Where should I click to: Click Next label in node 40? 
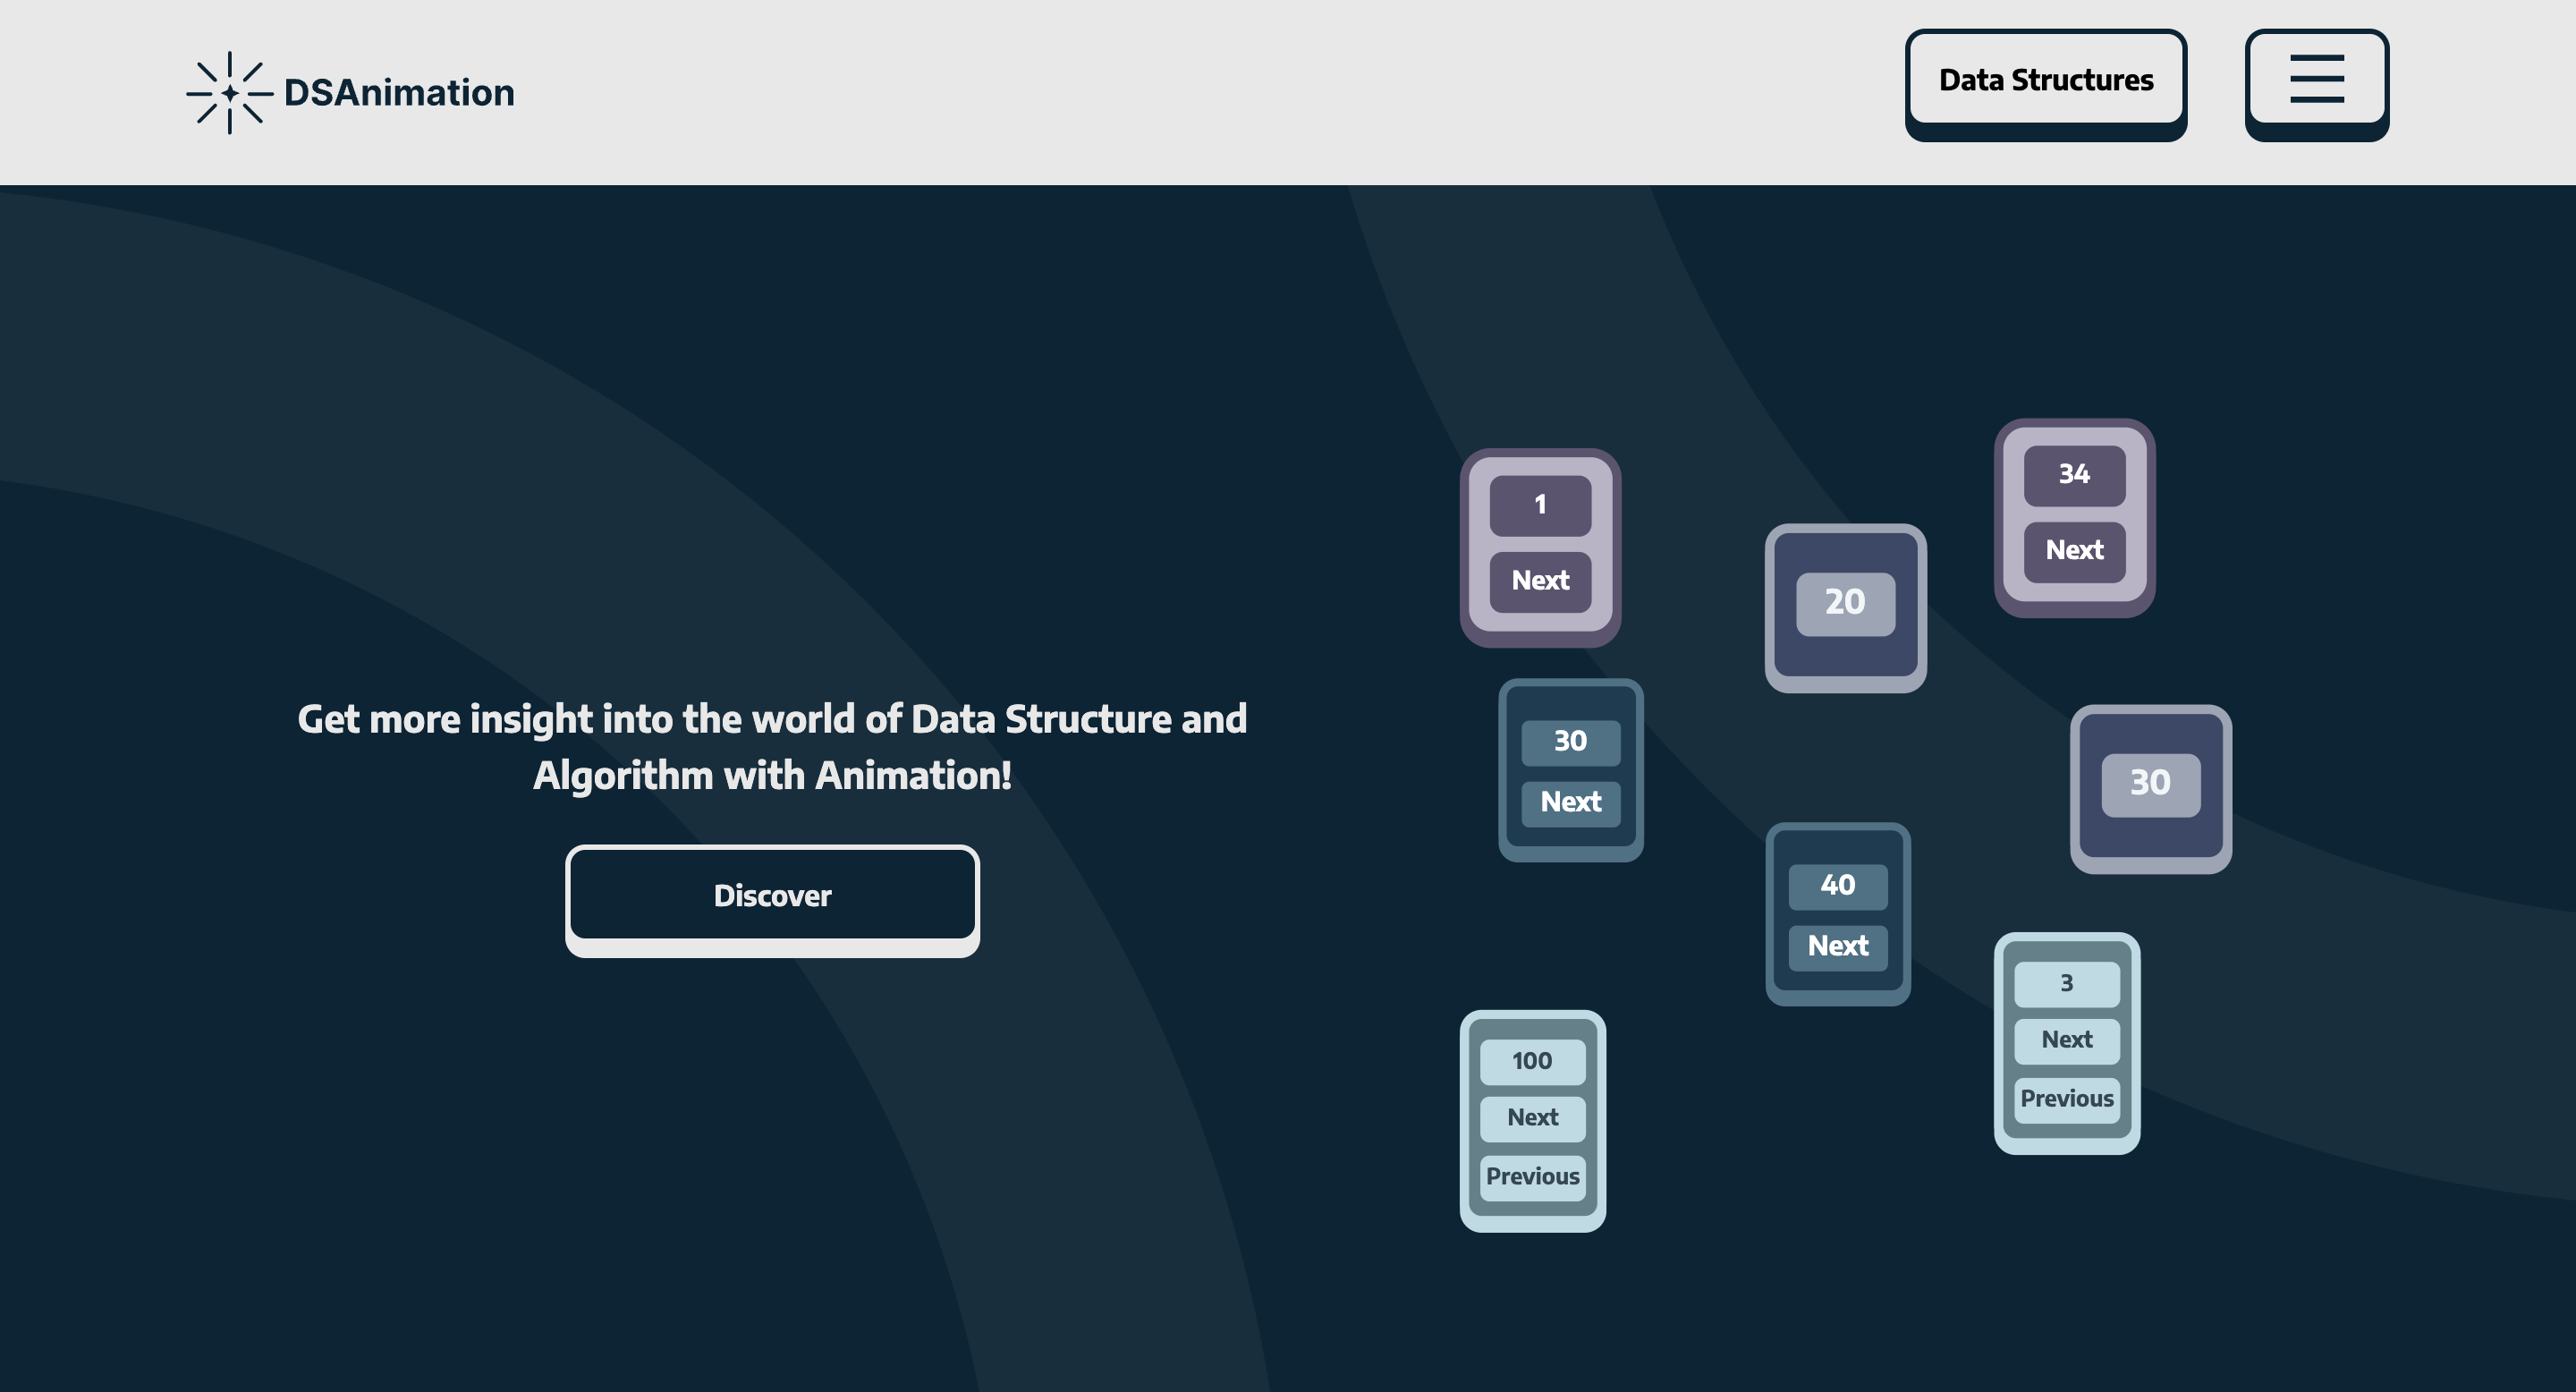coord(1837,946)
